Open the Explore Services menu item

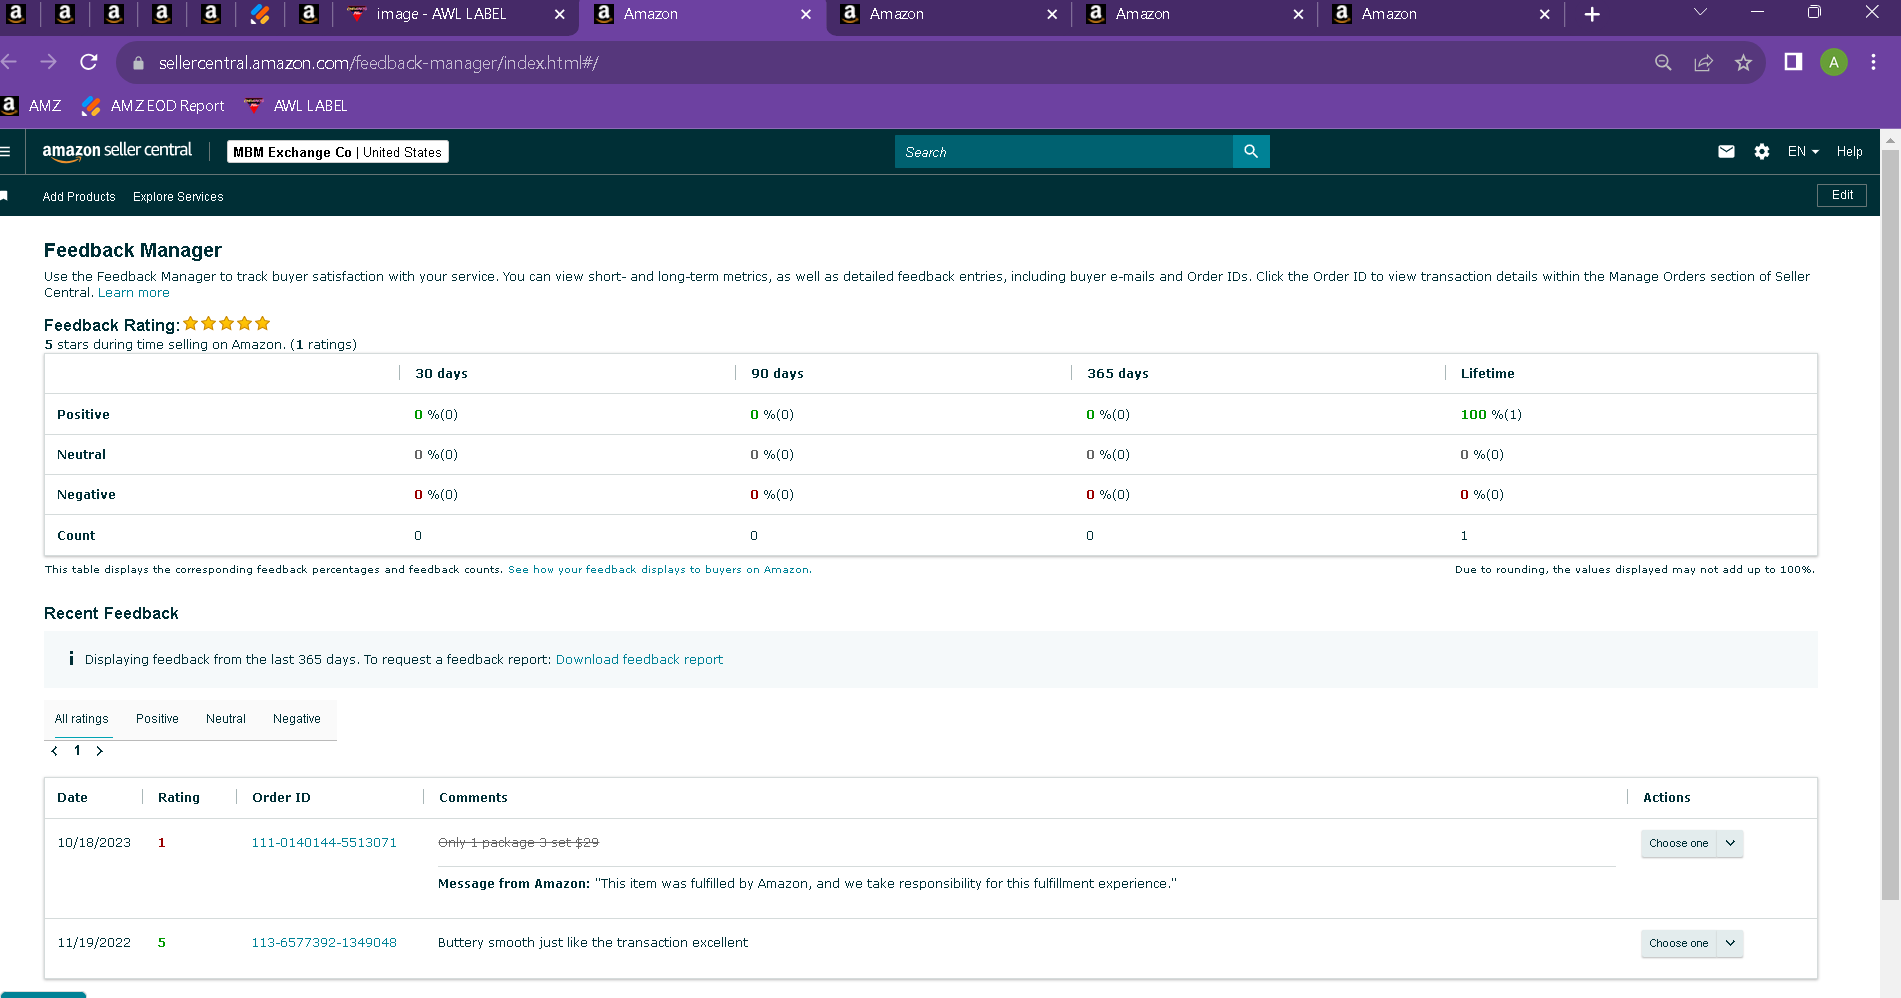click(178, 197)
